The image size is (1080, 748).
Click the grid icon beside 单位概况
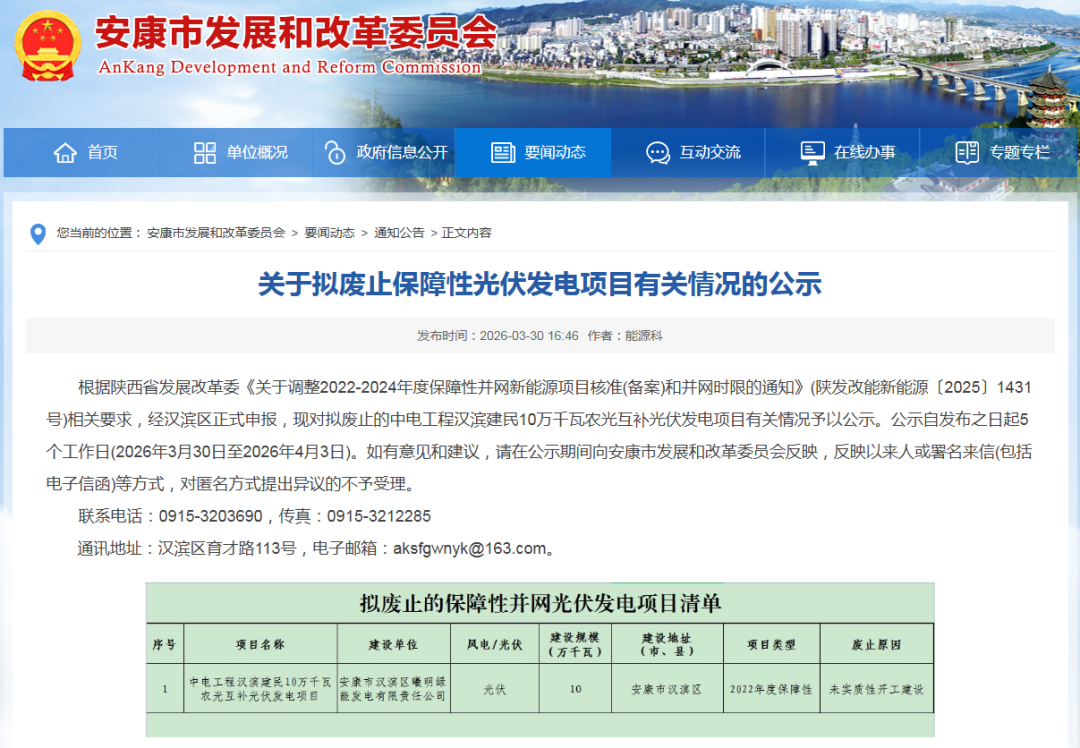coord(205,153)
